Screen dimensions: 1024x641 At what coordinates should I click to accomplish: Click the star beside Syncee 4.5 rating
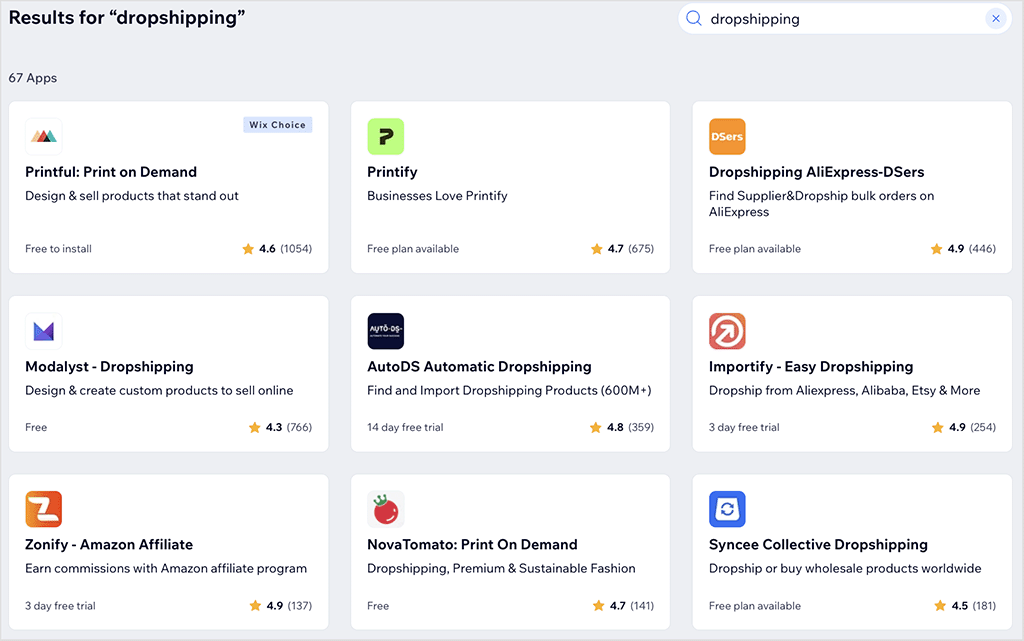tap(940, 606)
